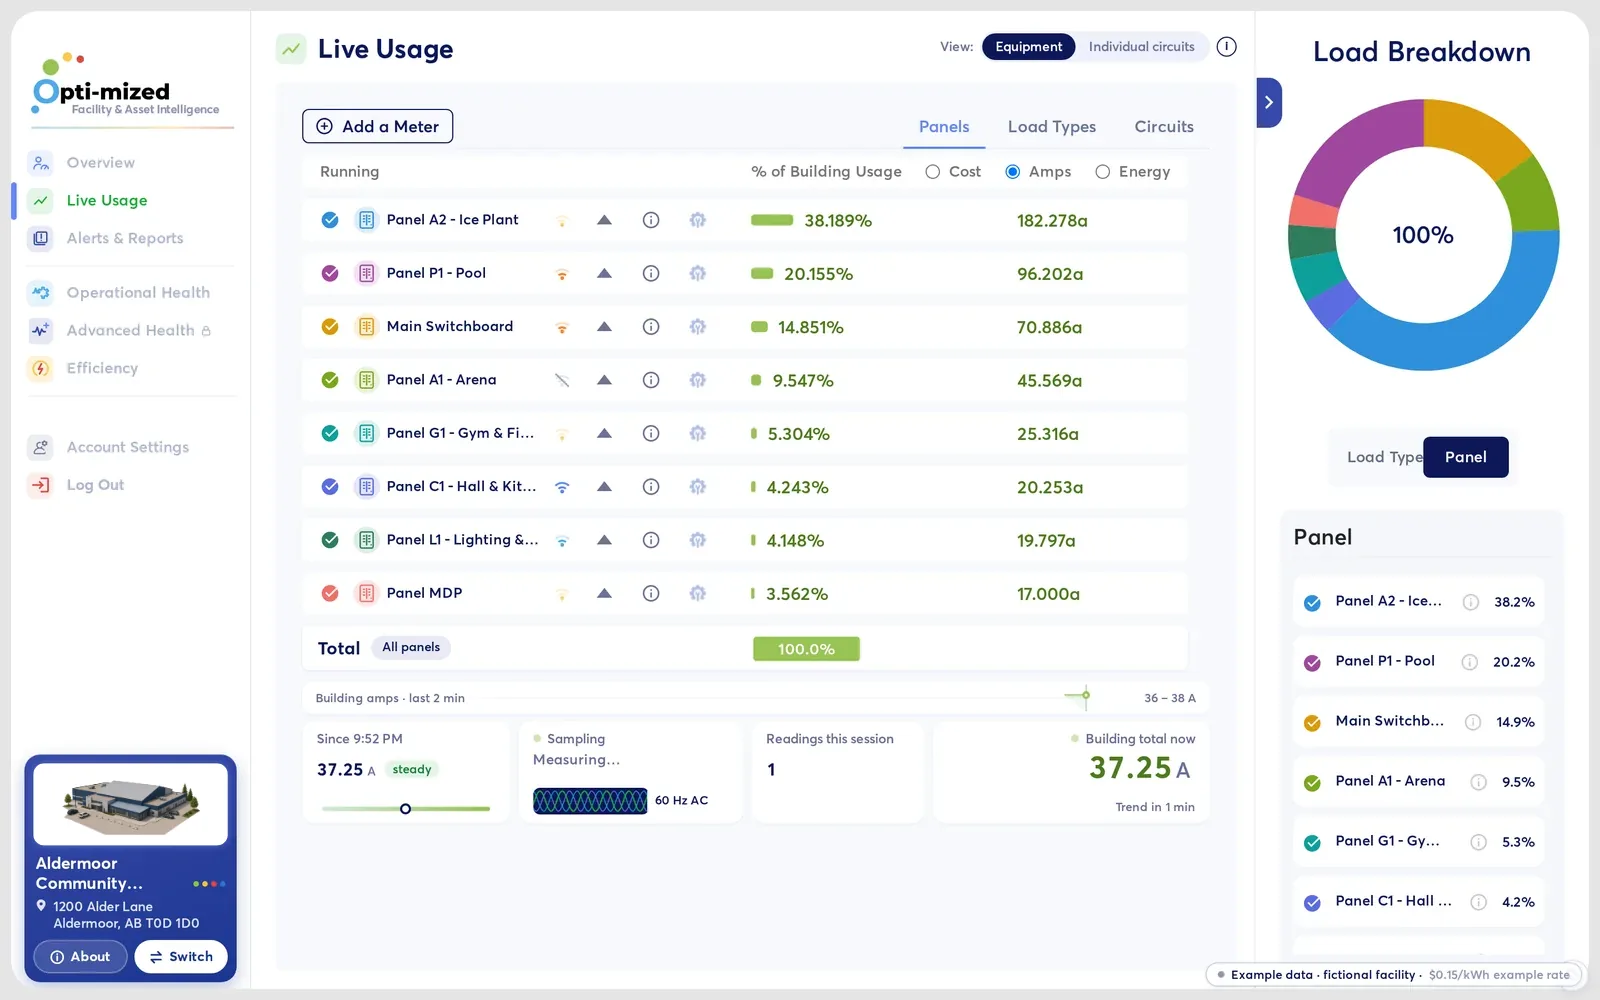This screenshot has height=1000, width=1600.
Task: Open info for Panel P1 - Pool in Load Breakdown
Action: [x=1470, y=662]
